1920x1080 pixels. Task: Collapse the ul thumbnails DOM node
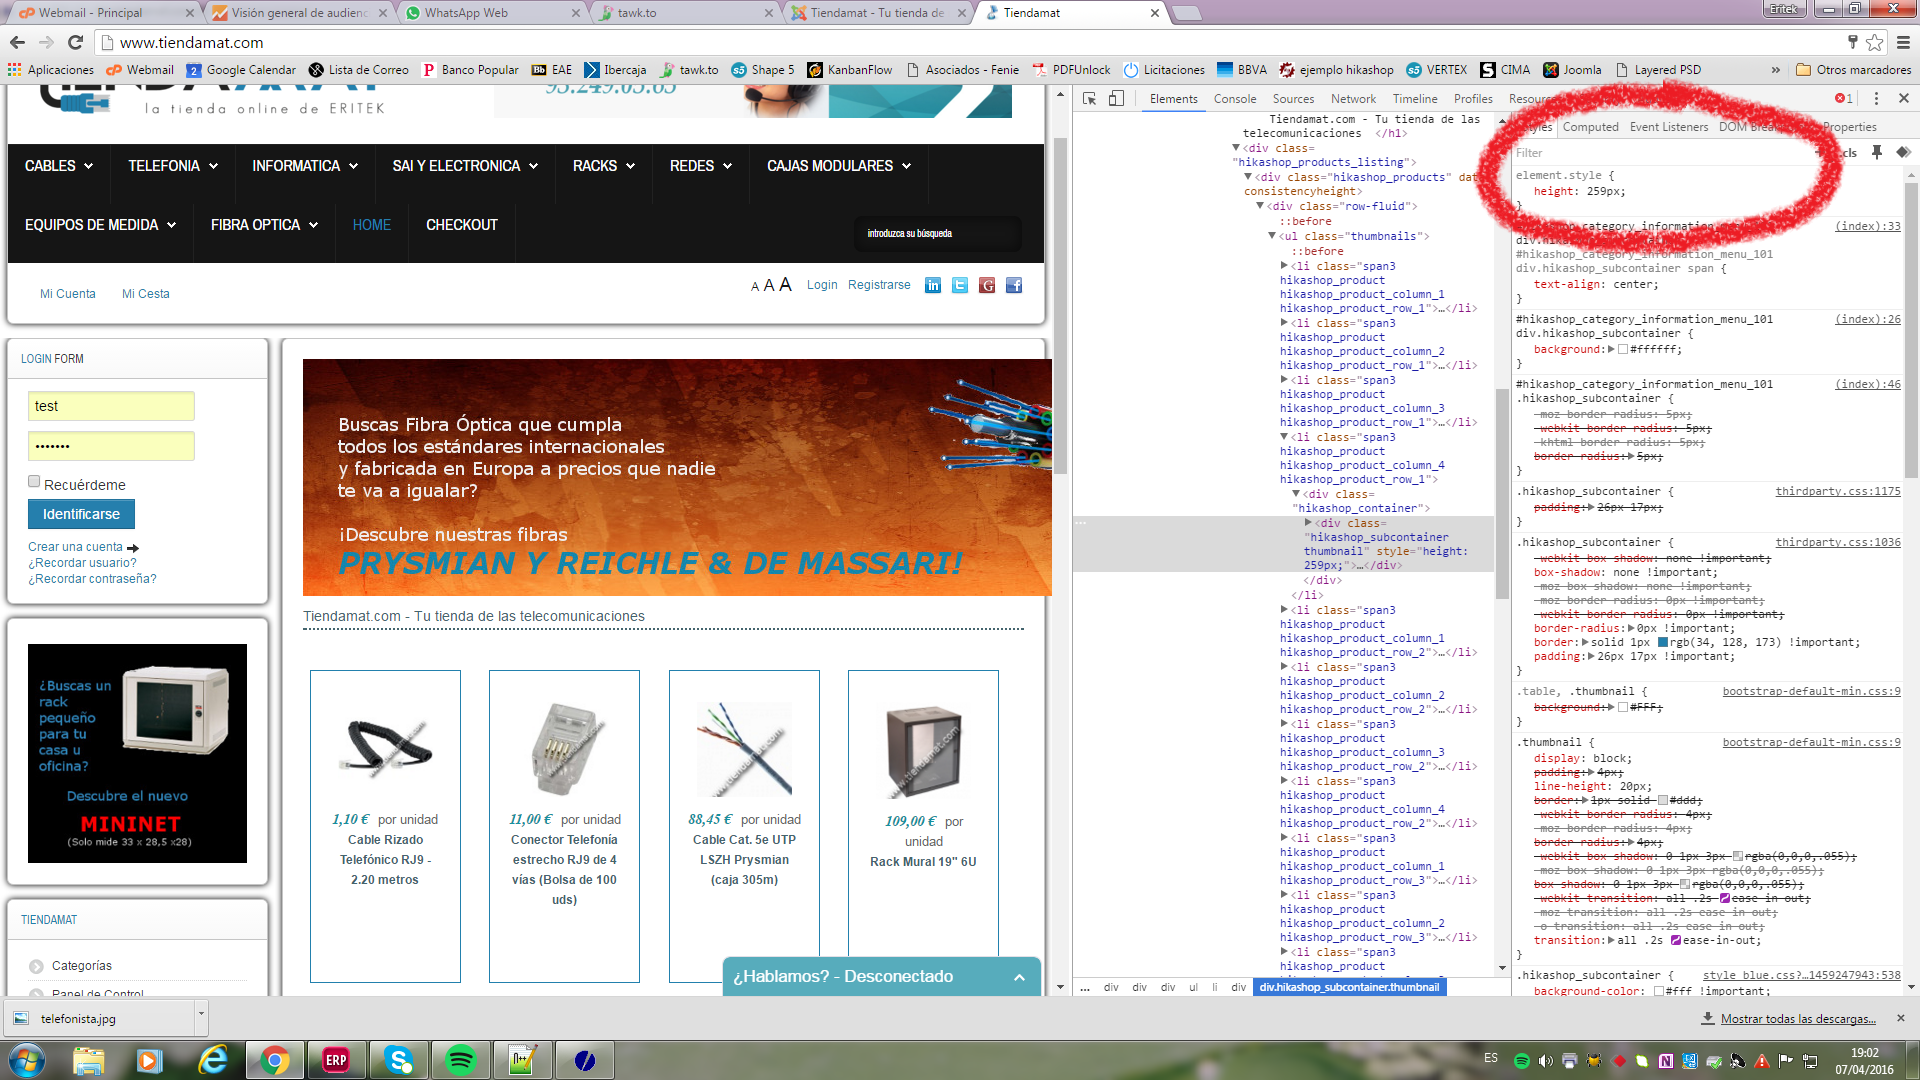[1272, 236]
